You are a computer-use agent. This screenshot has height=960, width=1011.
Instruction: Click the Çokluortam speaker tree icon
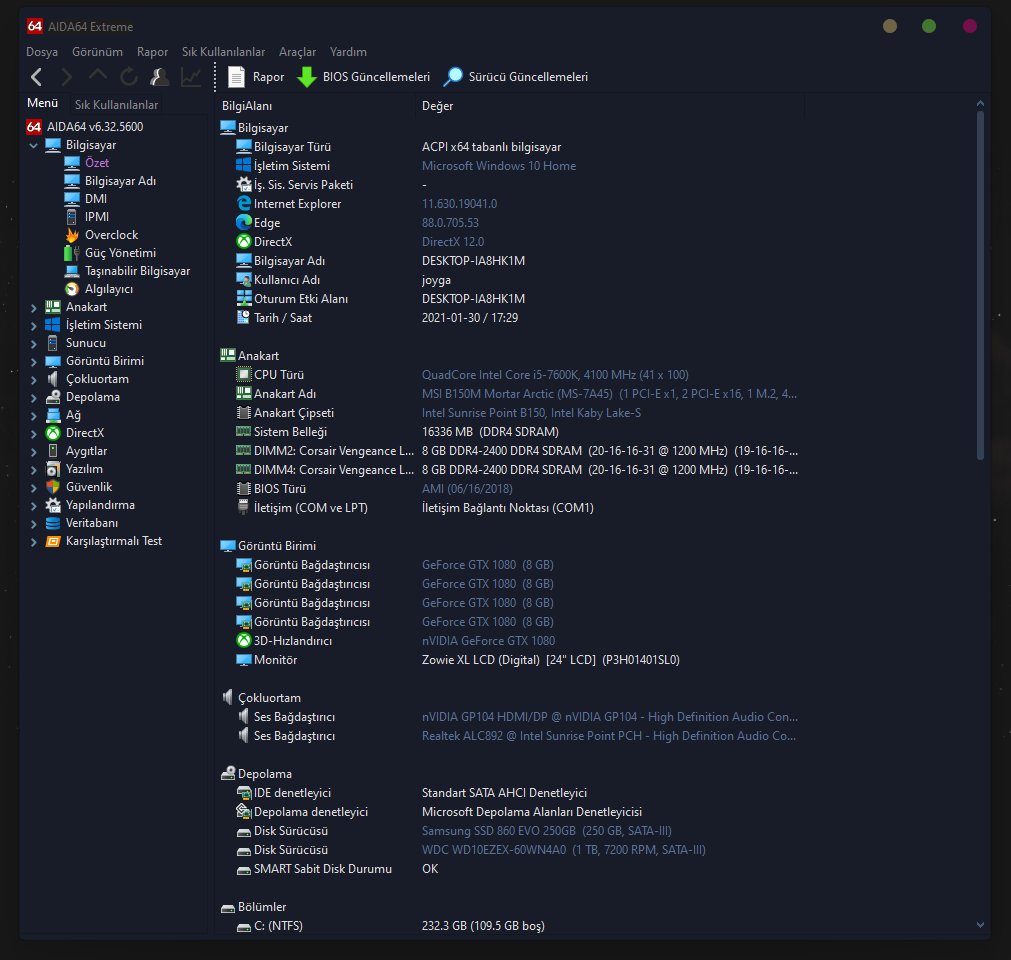point(53,379)
